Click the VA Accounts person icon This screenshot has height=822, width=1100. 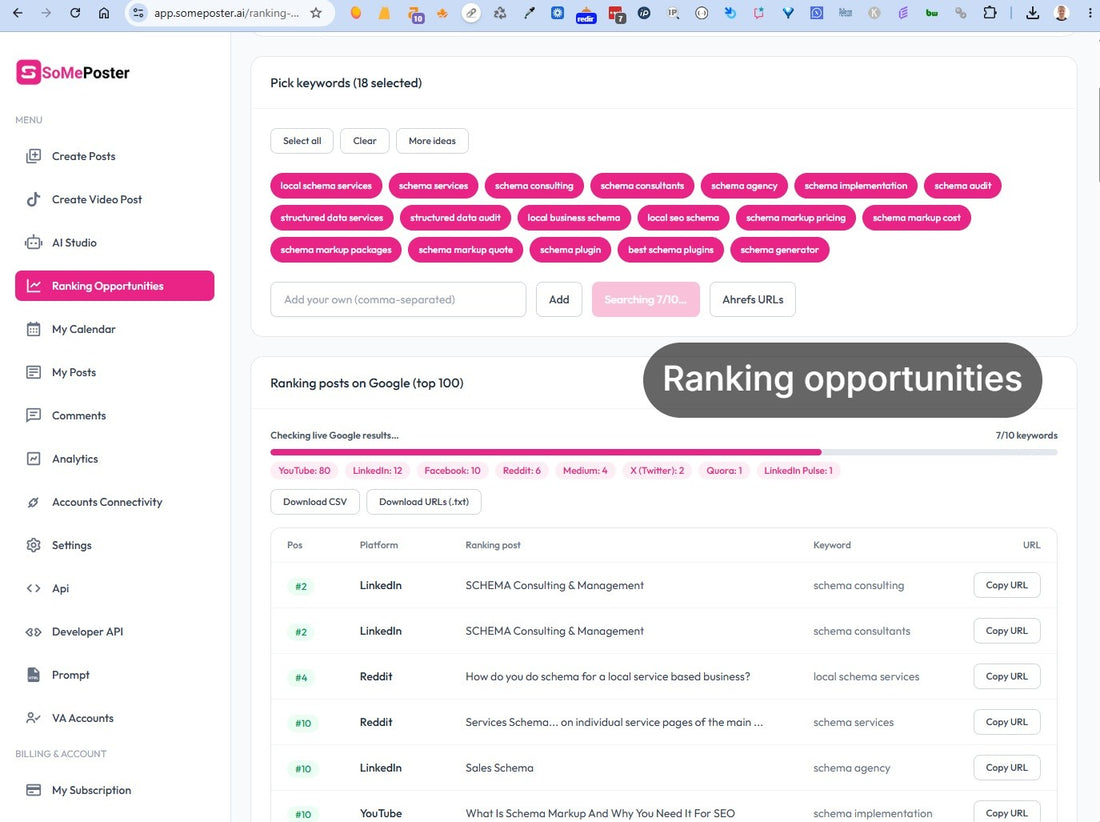(x=33, y=718)
